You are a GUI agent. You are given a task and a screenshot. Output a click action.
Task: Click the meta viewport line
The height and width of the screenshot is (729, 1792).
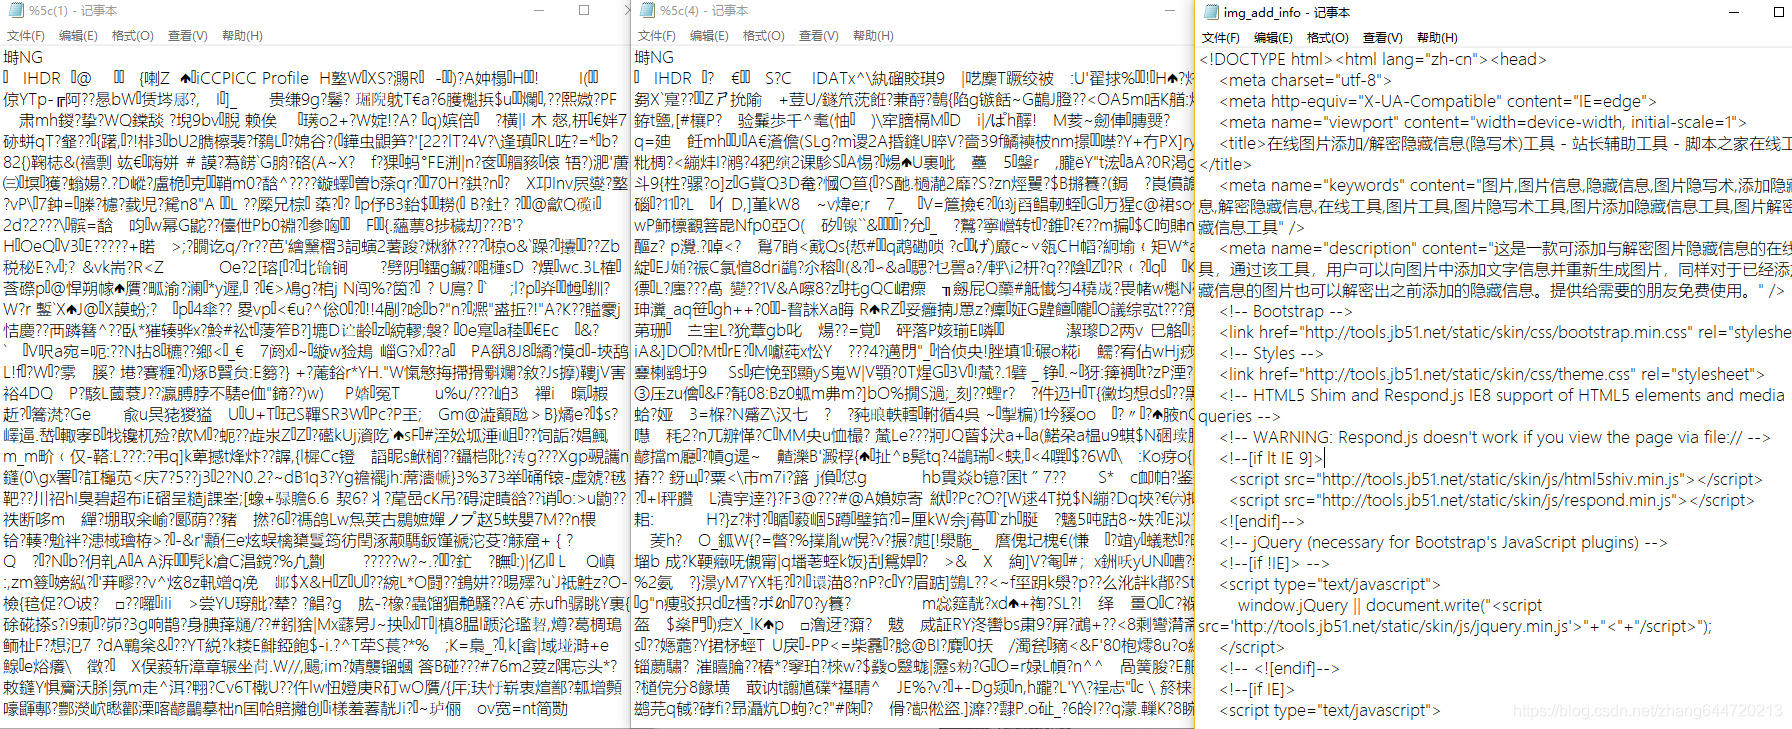coord(1483,122)
